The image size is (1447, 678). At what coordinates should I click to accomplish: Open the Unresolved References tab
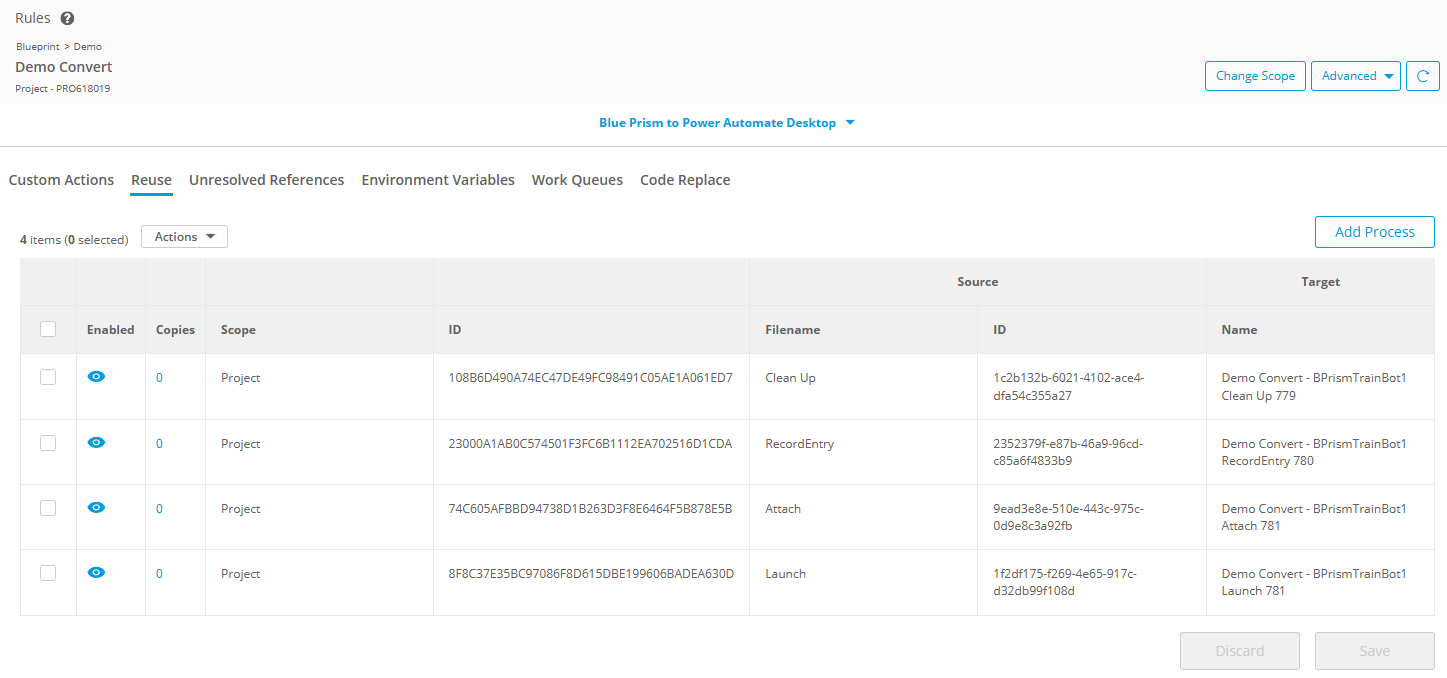(x=266, y=180)
